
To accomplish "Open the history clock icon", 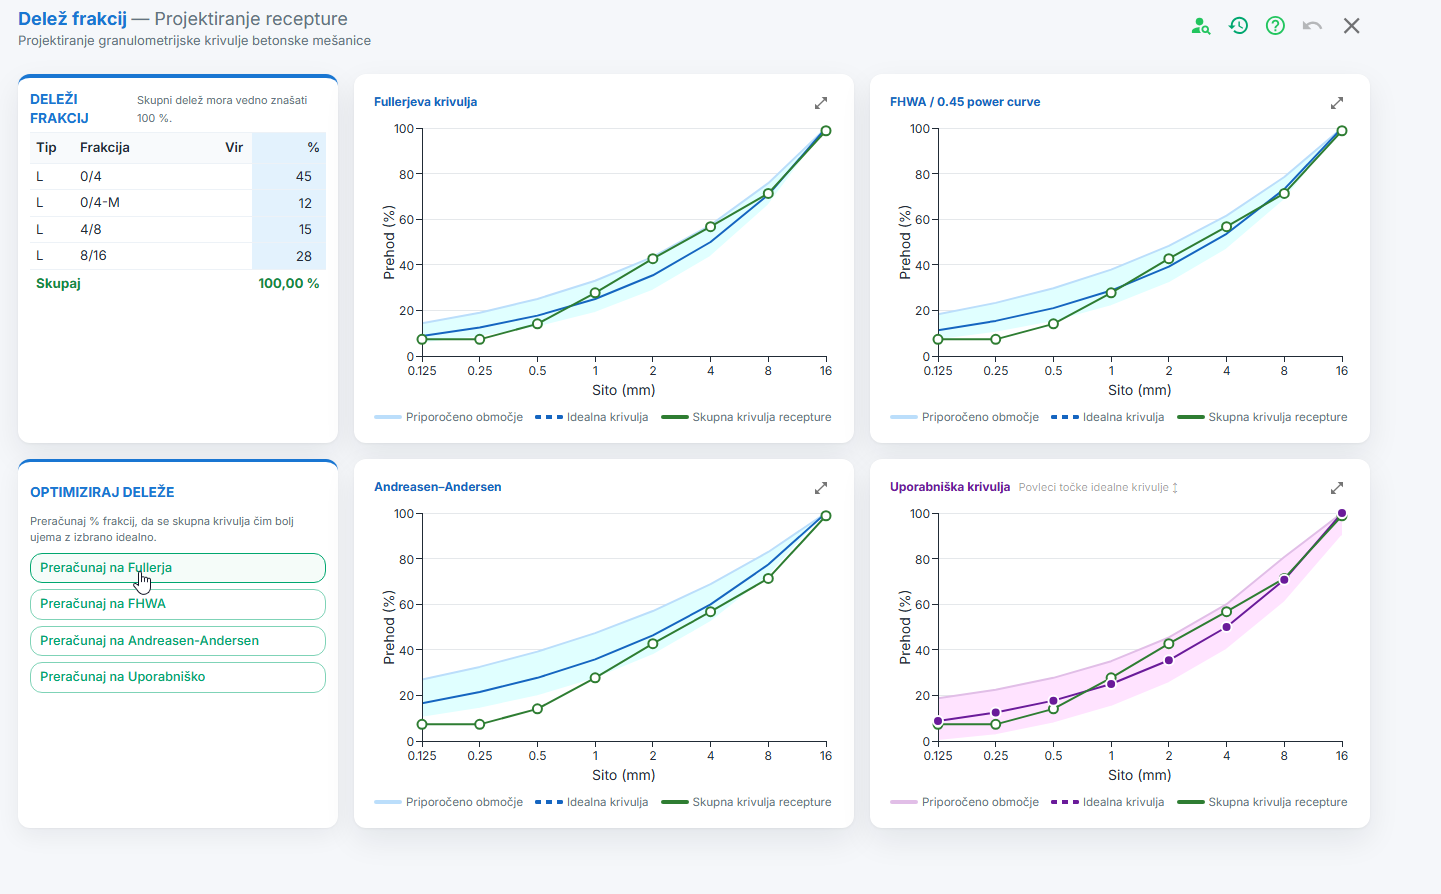I will 1238,26.
